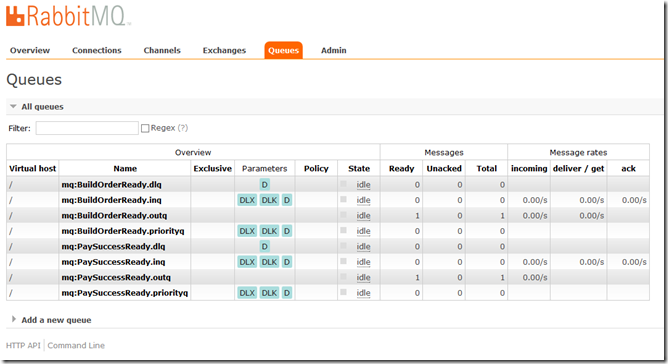Image resolution: width=668 pixels, height=364 pixels.
Task: Click the incoming column header
Action: pos(529,168)
